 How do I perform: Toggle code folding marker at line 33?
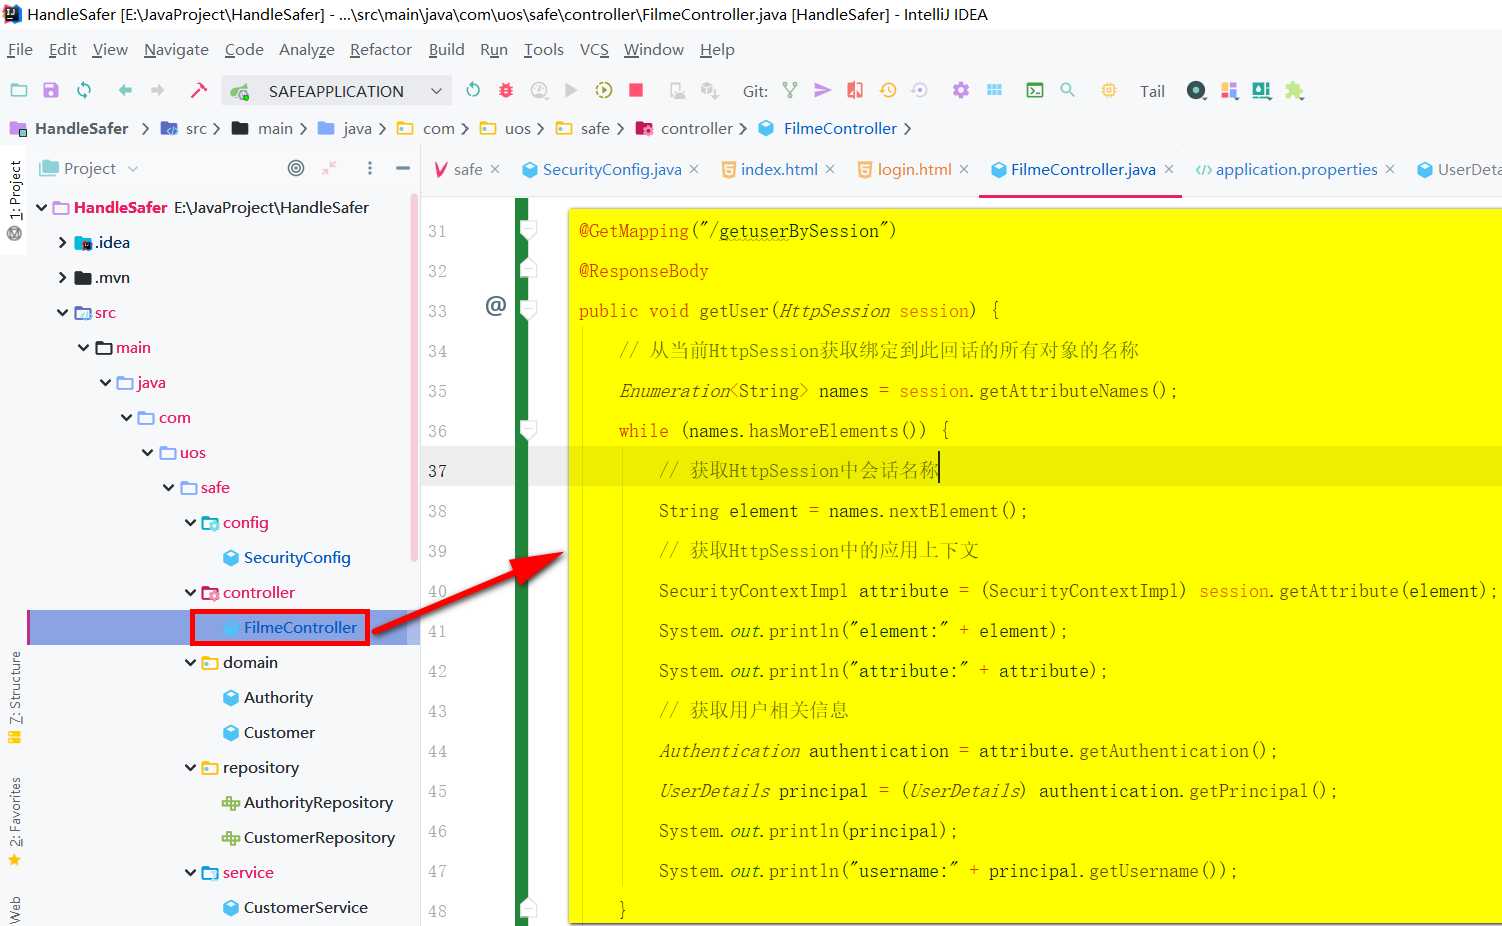[x=529, y=309]
